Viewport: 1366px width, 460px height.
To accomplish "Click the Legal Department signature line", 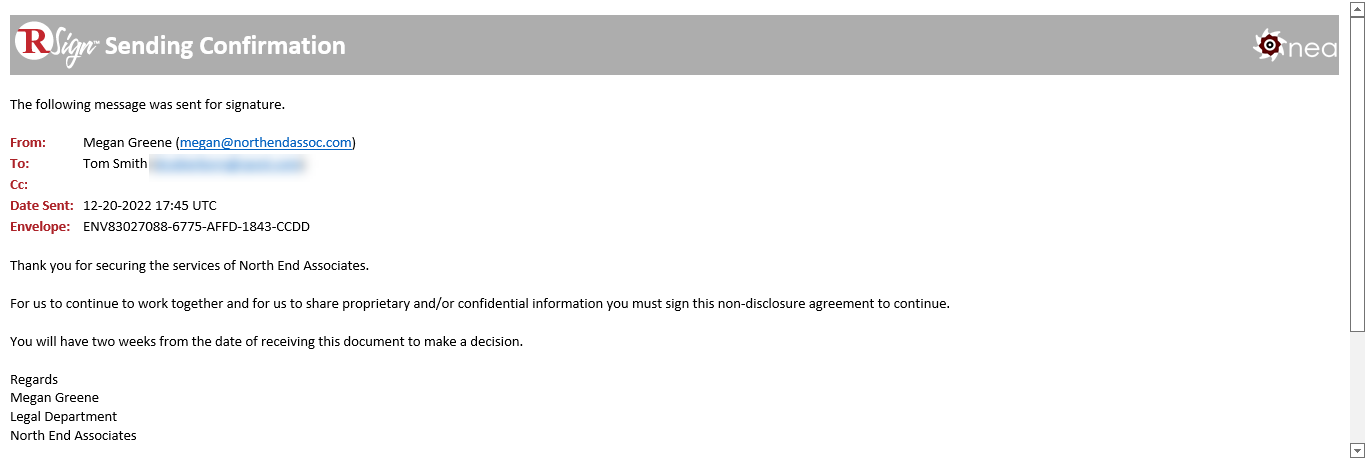I will click(63, 416).
